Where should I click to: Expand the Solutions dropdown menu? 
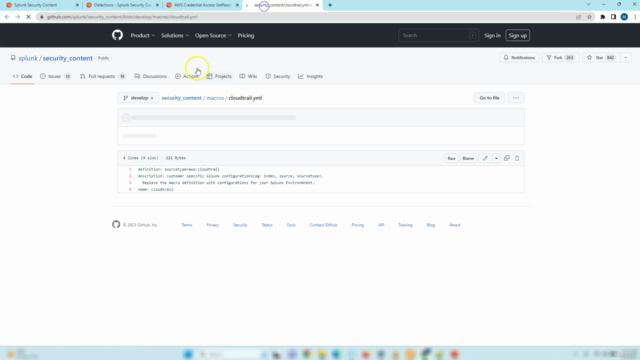(x=175, y=36)
